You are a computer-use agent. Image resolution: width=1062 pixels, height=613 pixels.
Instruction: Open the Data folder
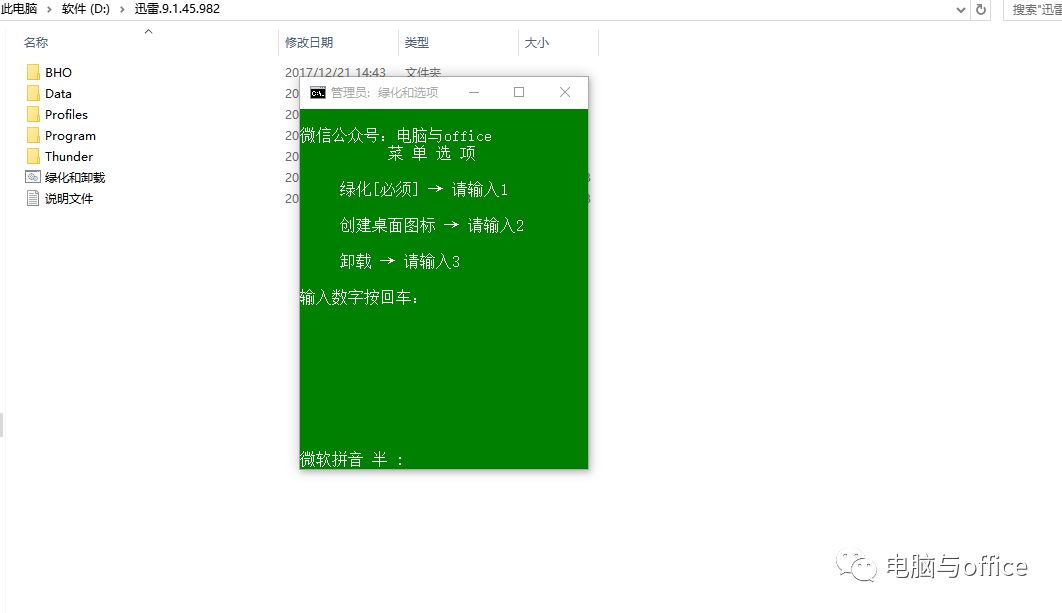(x=59, y=93)
